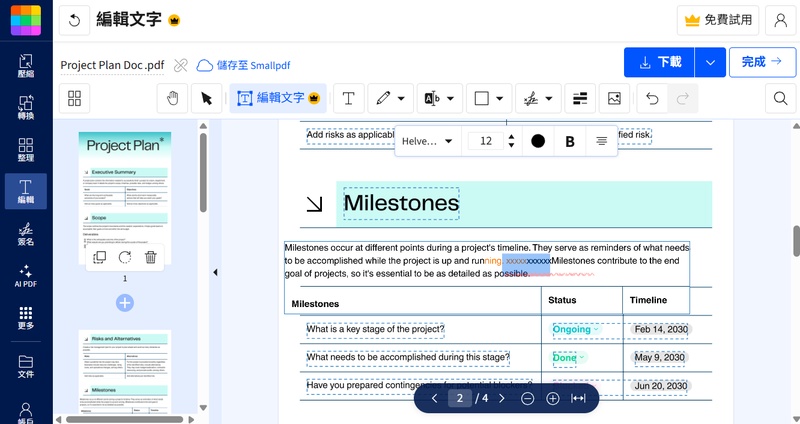This screenshot has width=800, height=424.
Task: Open the 壓縮 compress tool in sidebar
Action: click(26, 65)
